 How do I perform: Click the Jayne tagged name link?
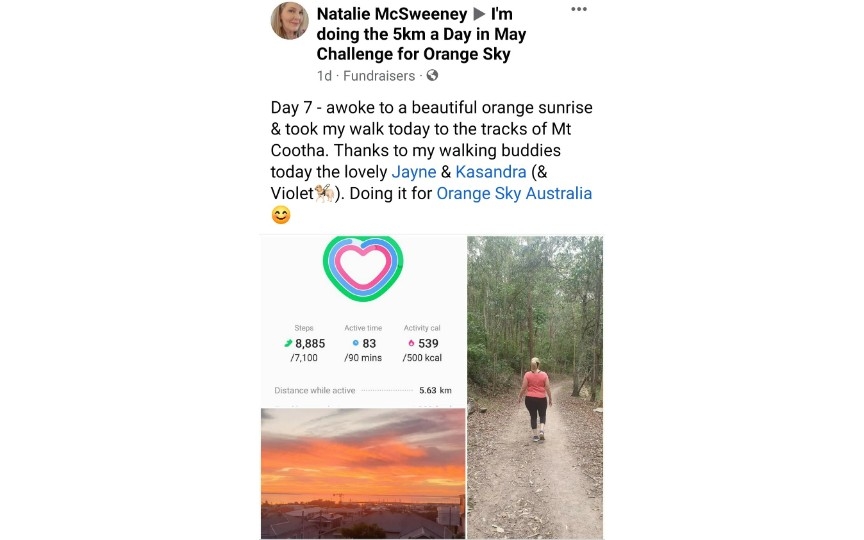[x=414, y=172]
